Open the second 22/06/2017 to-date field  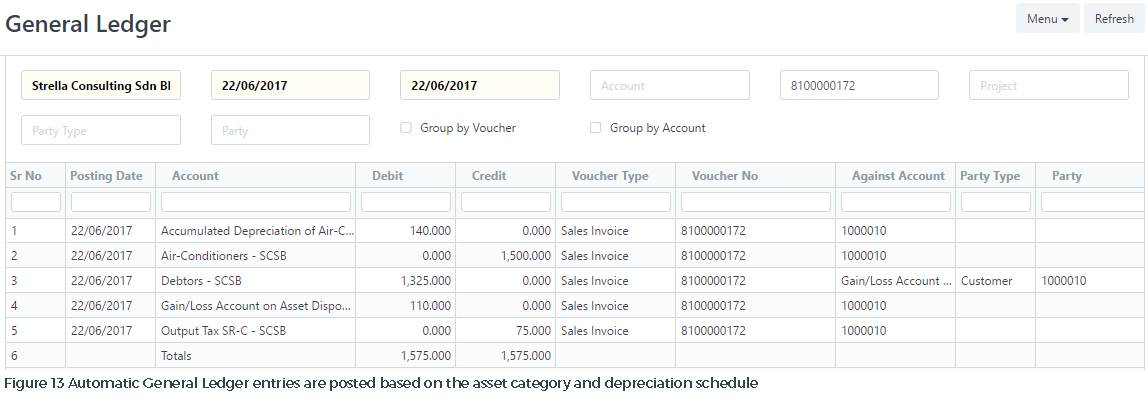tap(480, 86)
